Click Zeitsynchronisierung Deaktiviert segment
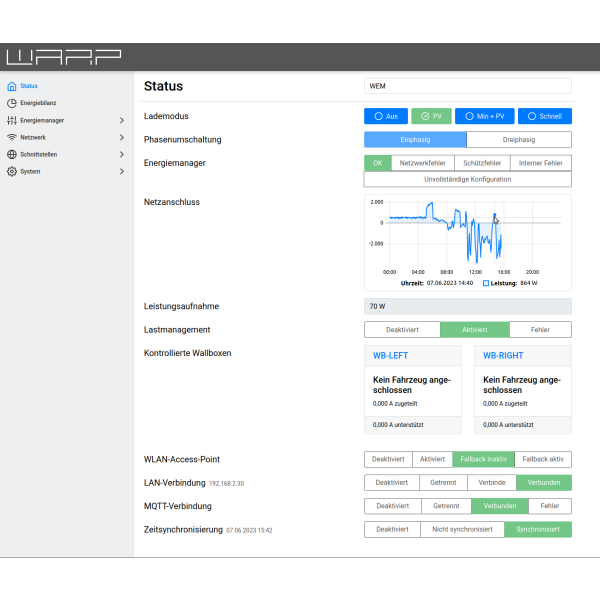 (x=392, y=530)
